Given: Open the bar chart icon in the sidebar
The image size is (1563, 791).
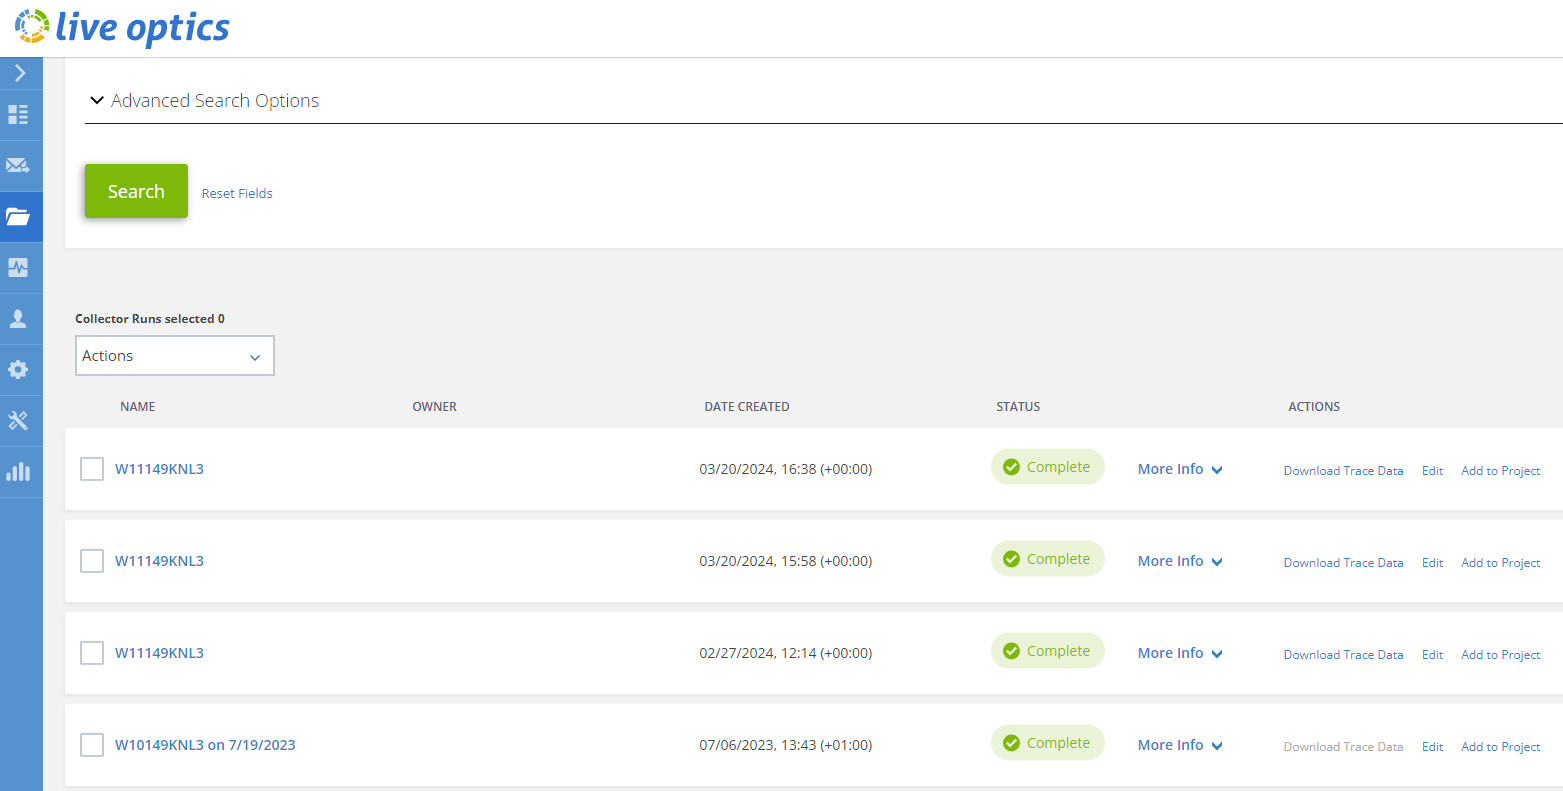Looking at the screenshot, I should (x=18, y=471).
